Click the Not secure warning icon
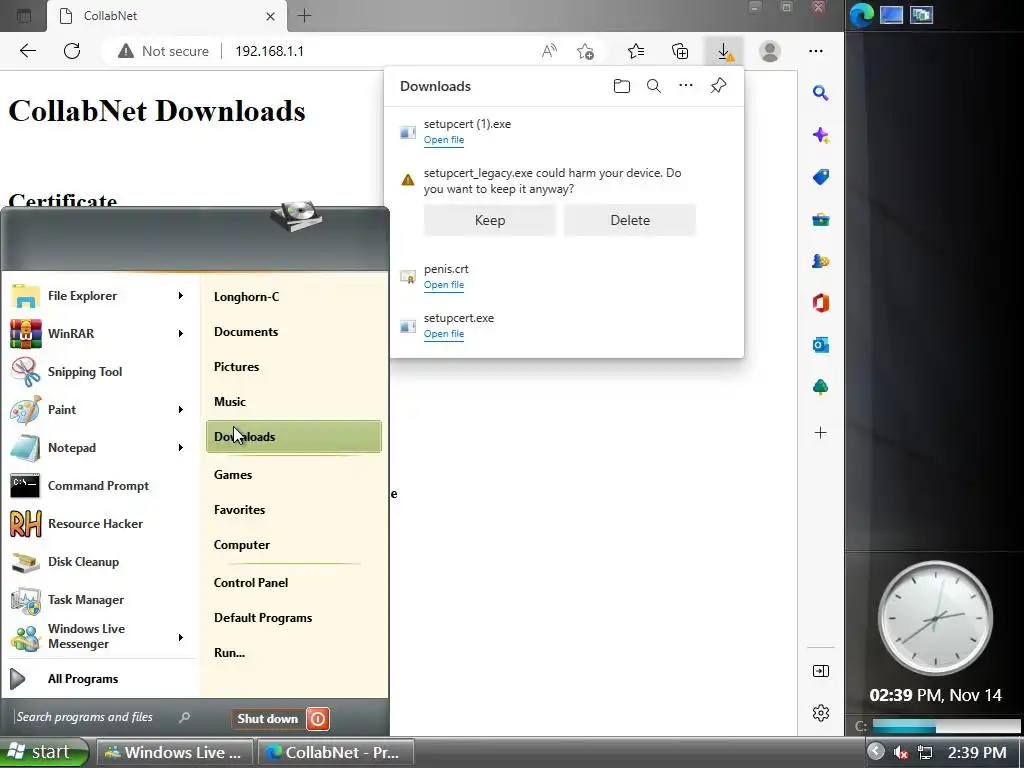Image resolution: width=1024 pixels, height=768 pixels. (x=125, y=51)
